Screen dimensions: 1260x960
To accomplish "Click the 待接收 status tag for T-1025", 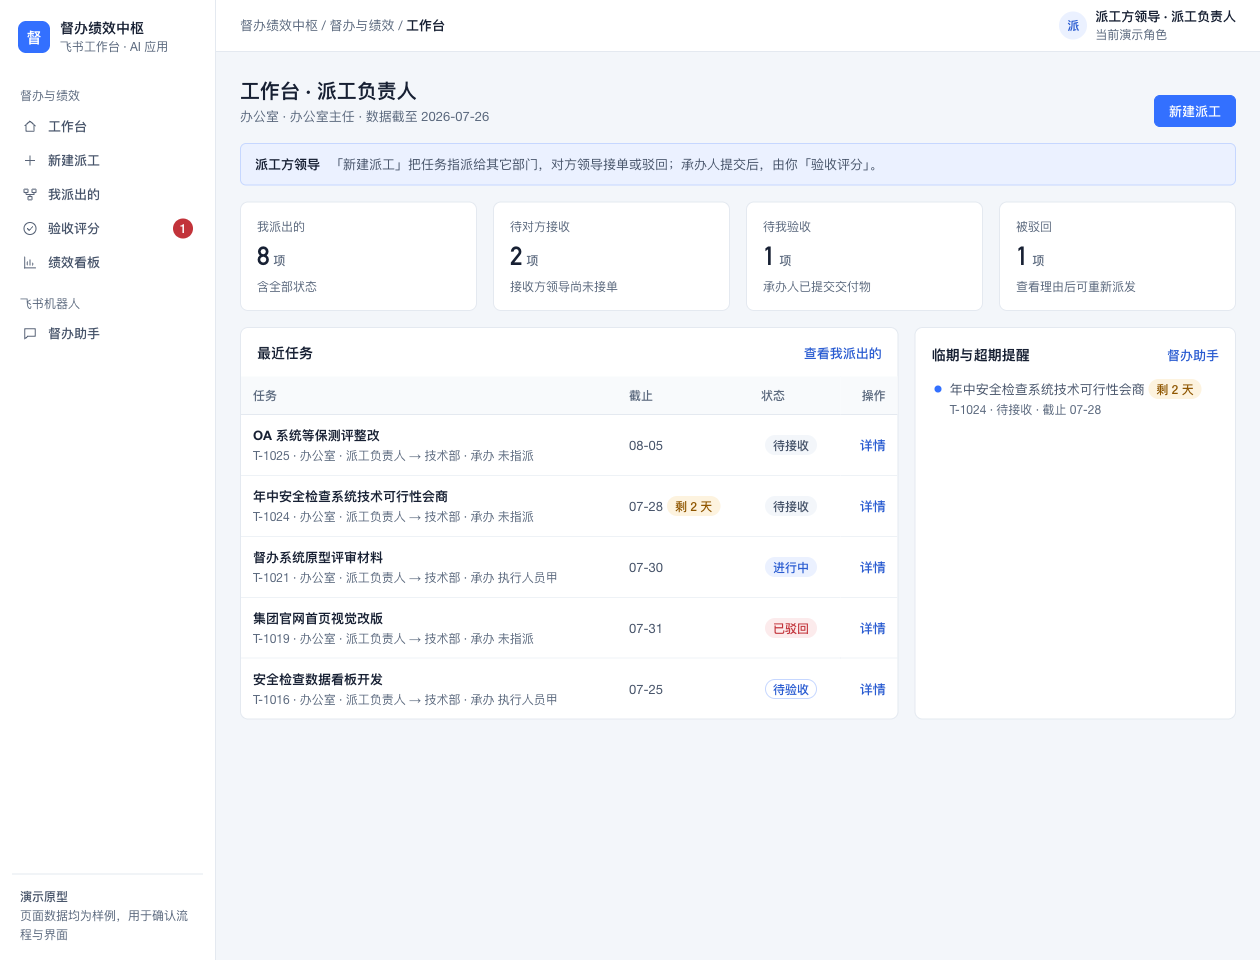I will [791, 446].
